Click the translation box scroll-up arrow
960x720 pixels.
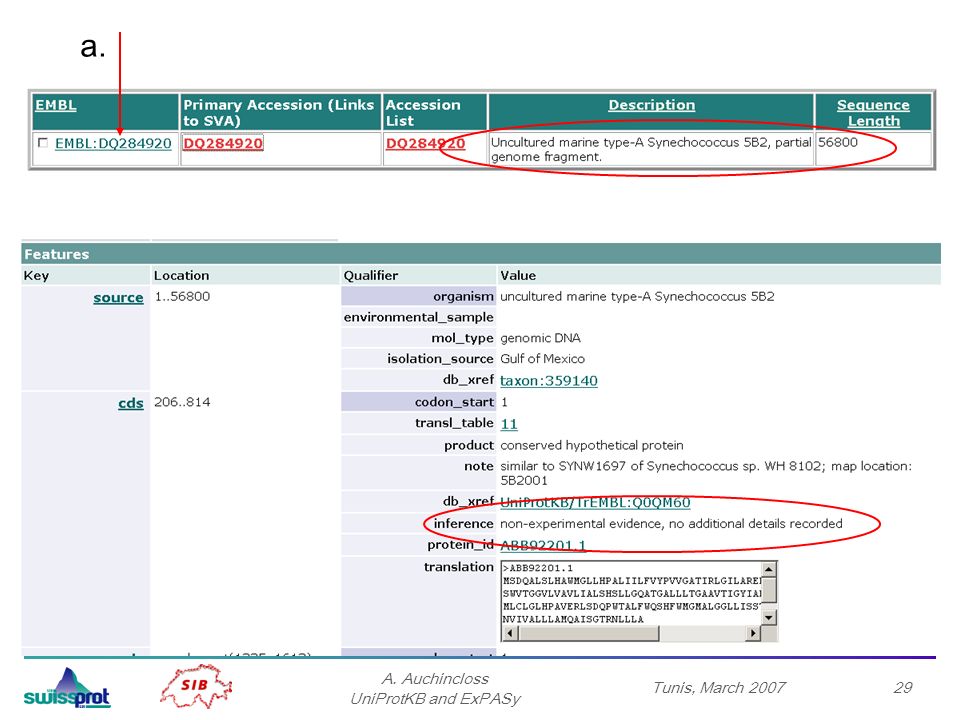coord(769,569)
